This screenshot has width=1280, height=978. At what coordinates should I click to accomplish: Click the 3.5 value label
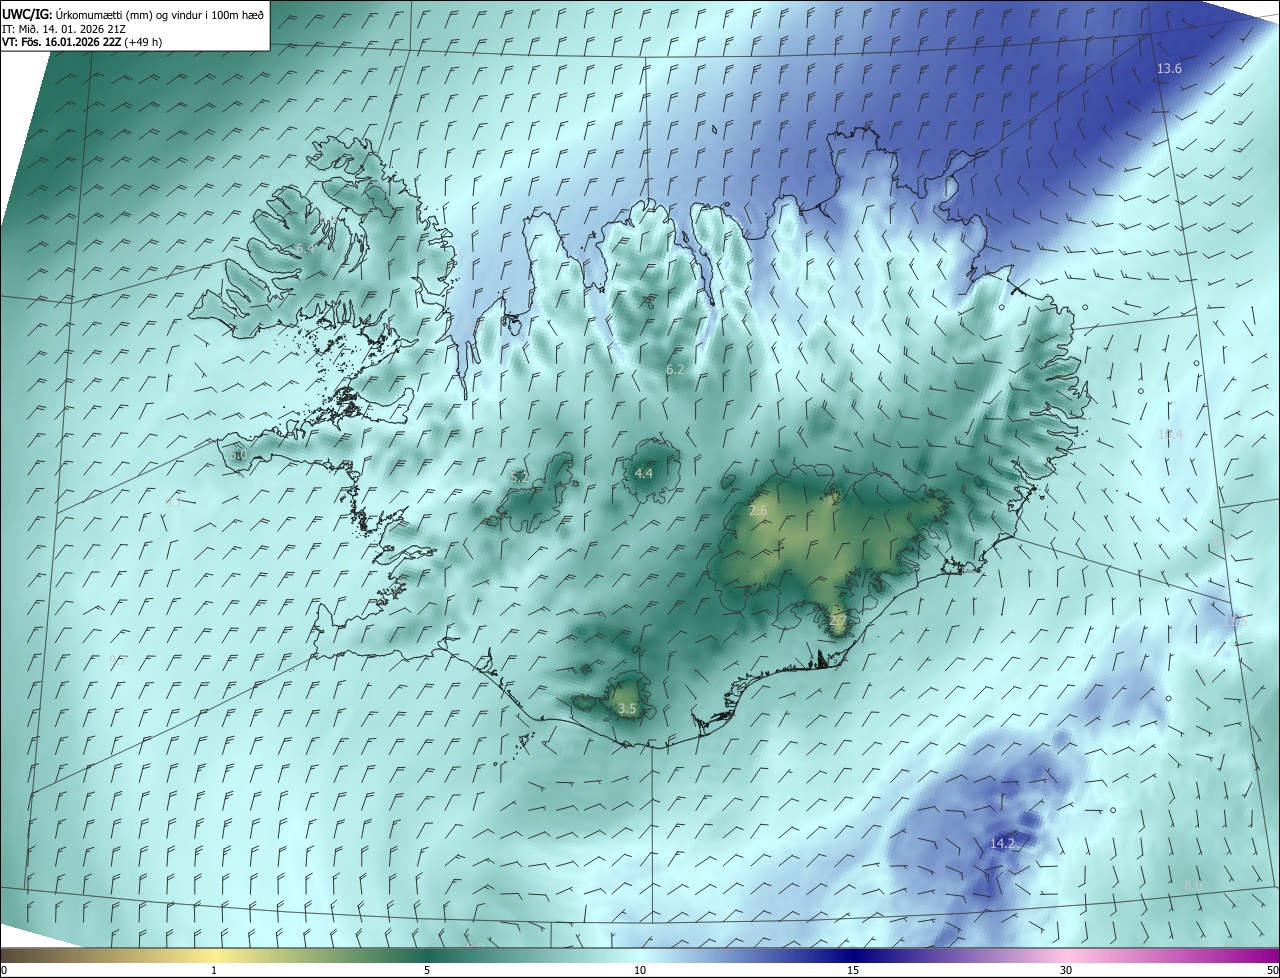click(627, 709)
